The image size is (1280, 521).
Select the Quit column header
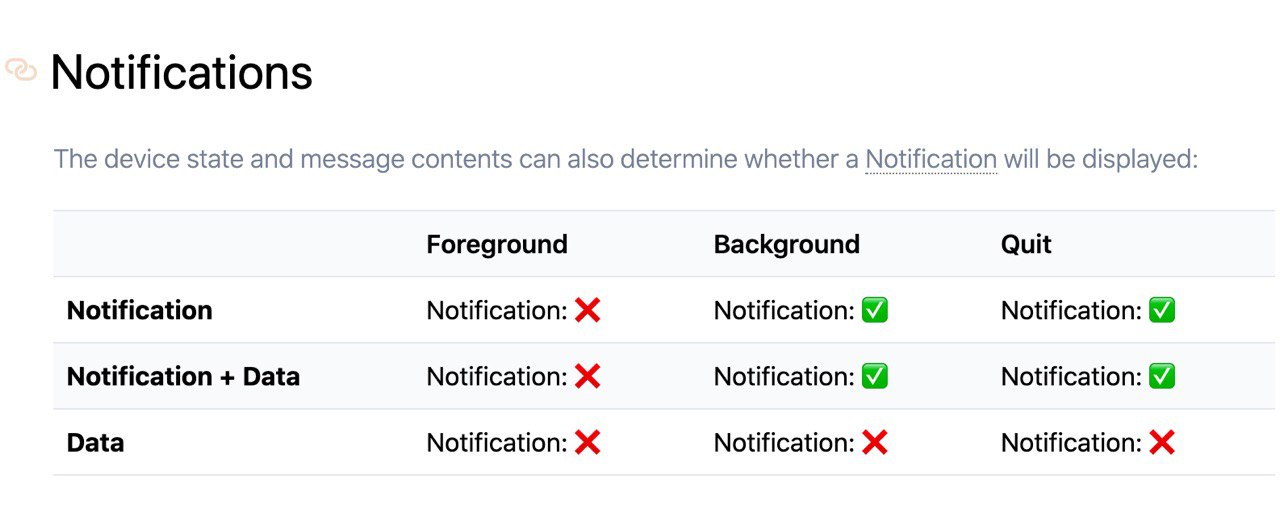[1026, 244]
